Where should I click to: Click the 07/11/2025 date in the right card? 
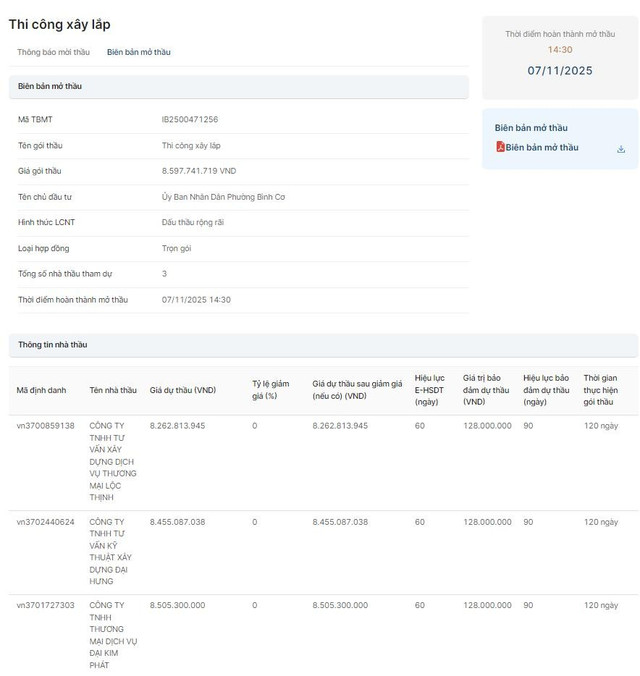(560, 71)
